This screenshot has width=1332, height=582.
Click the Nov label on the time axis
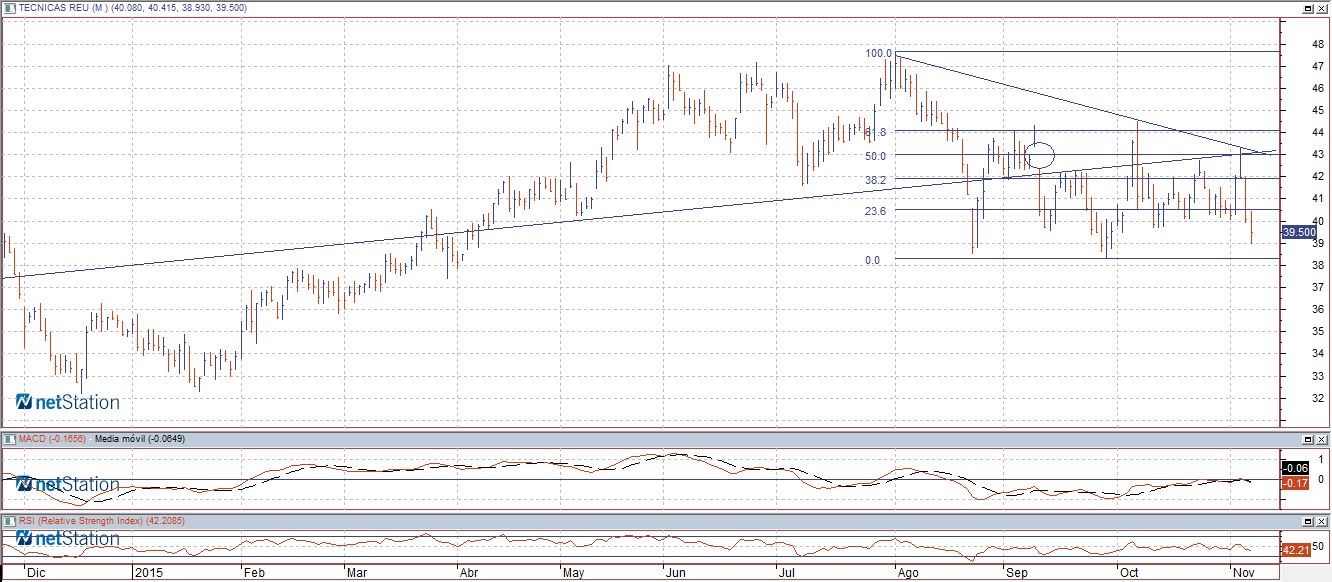coord(1243,573)
